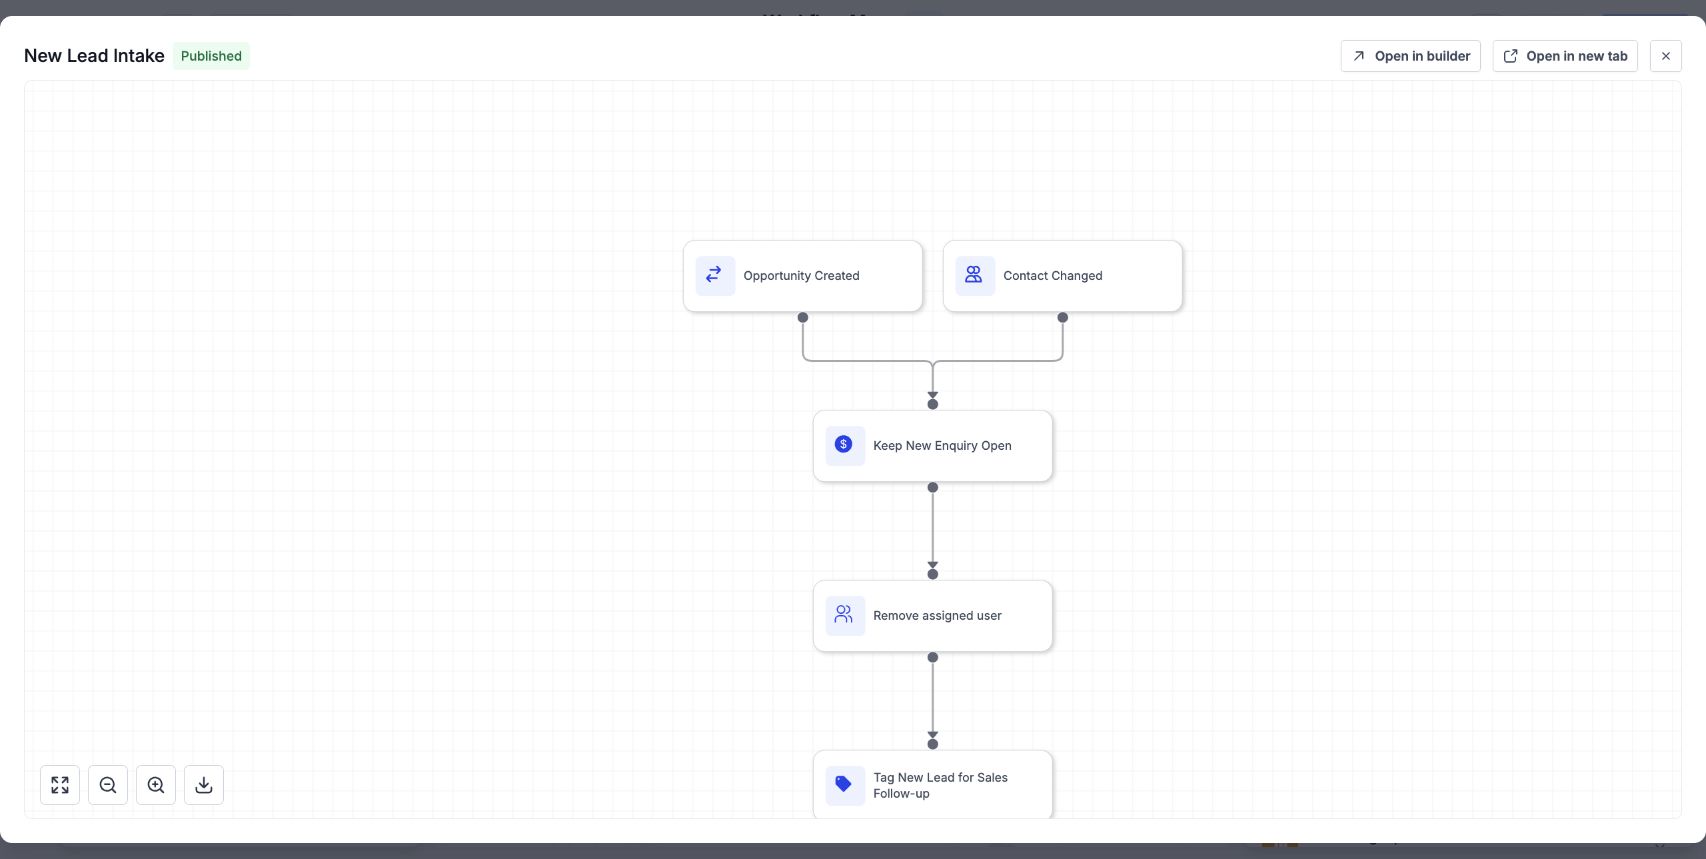Download the workflow diagram
This screenshot has height=859, width=1706.
[x=204, y=785]
